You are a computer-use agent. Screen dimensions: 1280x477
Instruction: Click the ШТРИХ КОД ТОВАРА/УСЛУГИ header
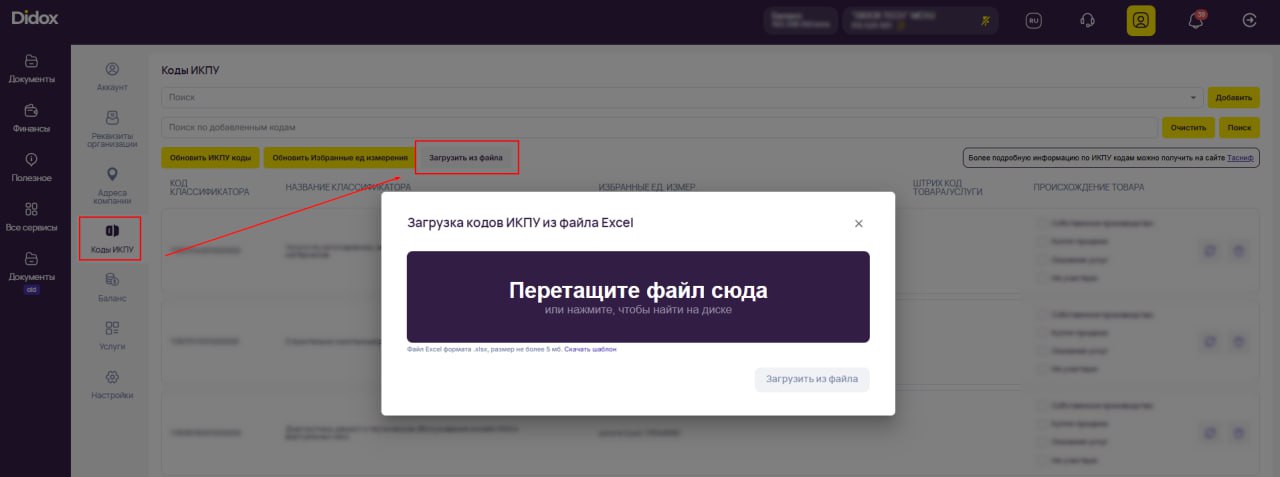point(950,187)
